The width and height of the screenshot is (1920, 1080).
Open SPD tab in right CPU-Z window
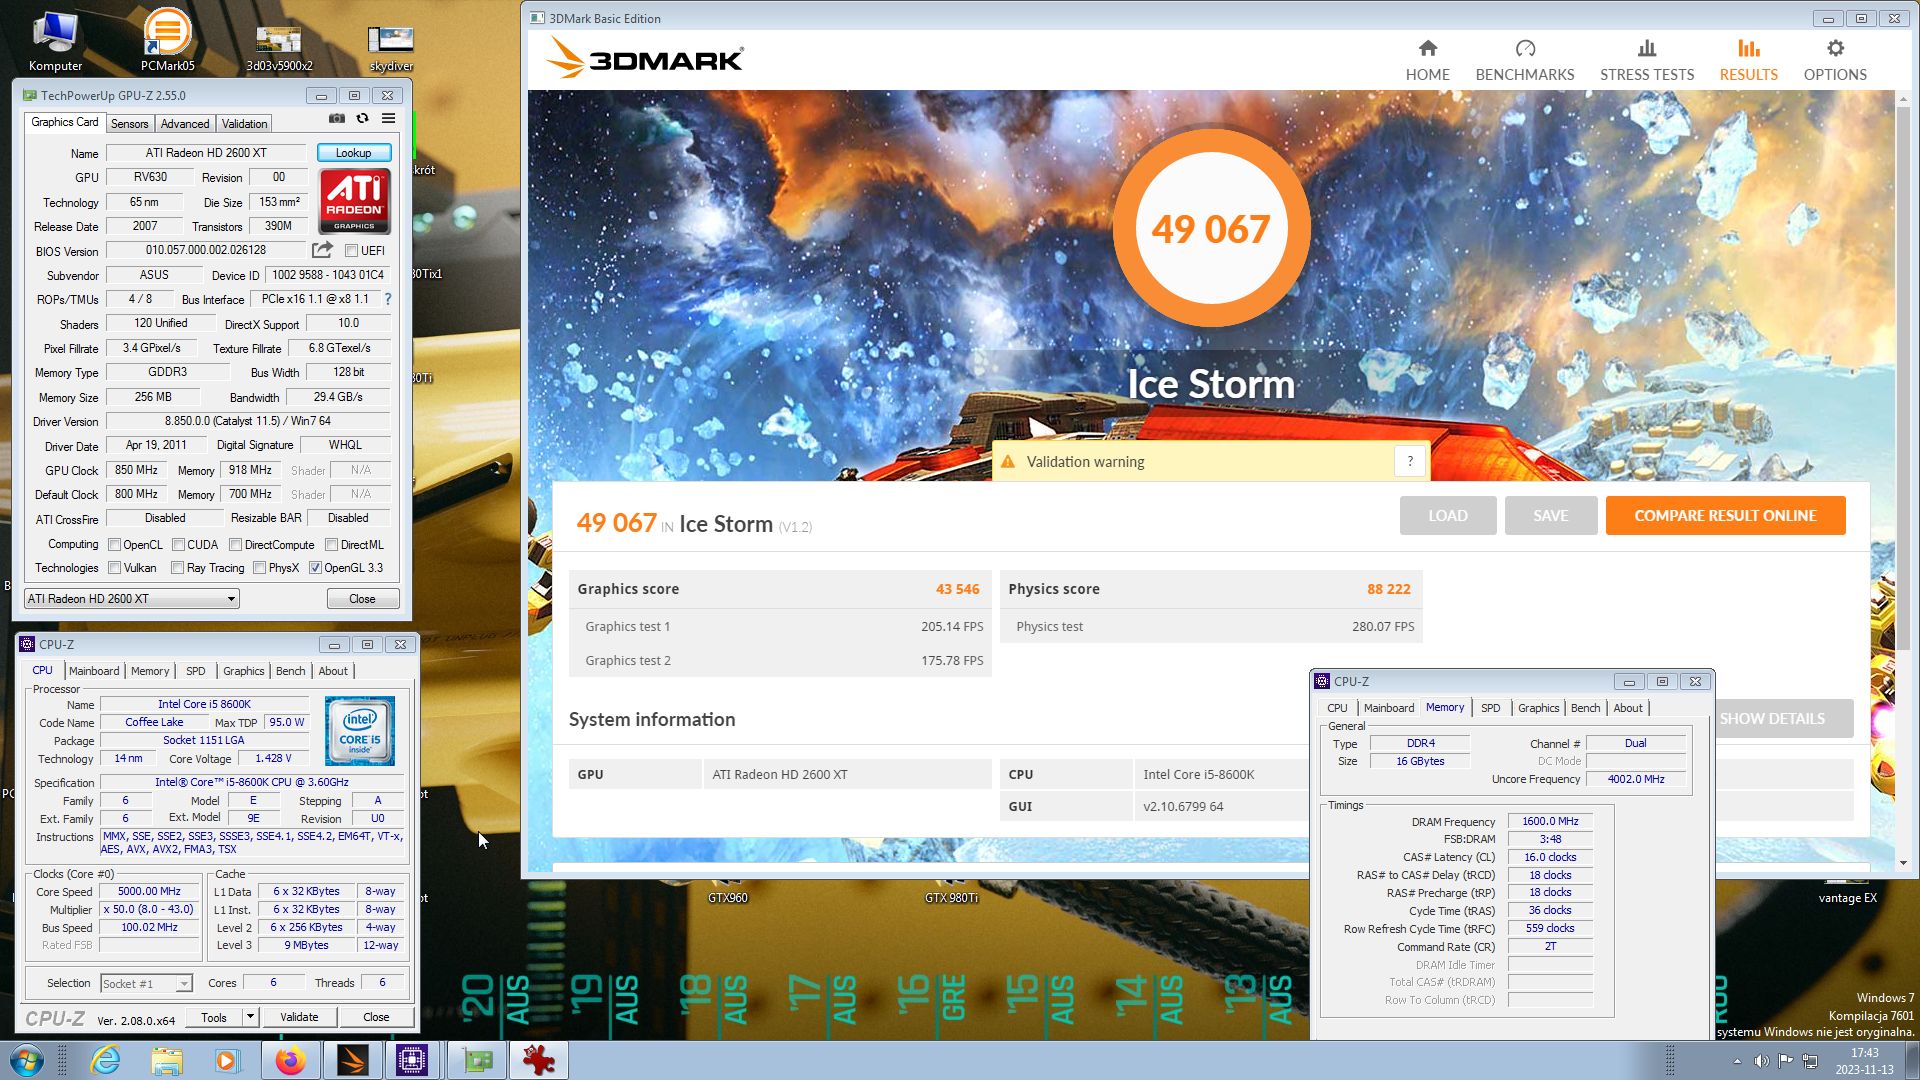click(x=1490, y=708)
